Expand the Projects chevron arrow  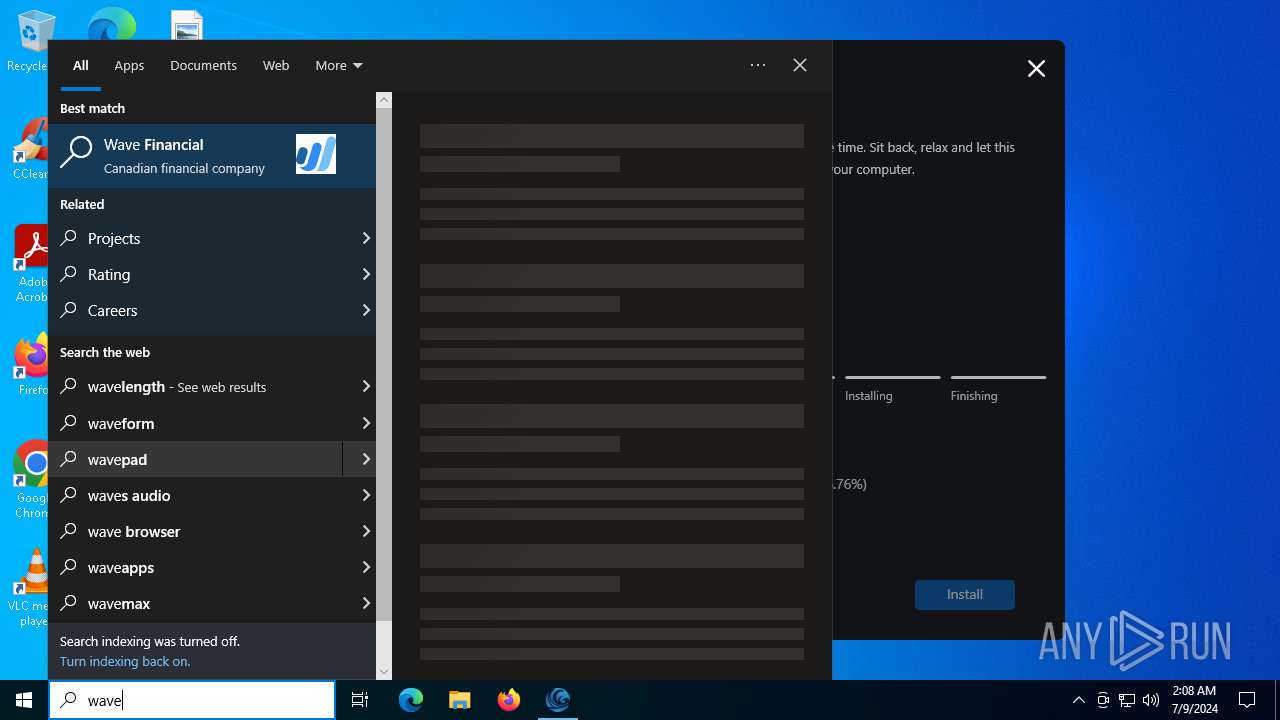[366, 238]
